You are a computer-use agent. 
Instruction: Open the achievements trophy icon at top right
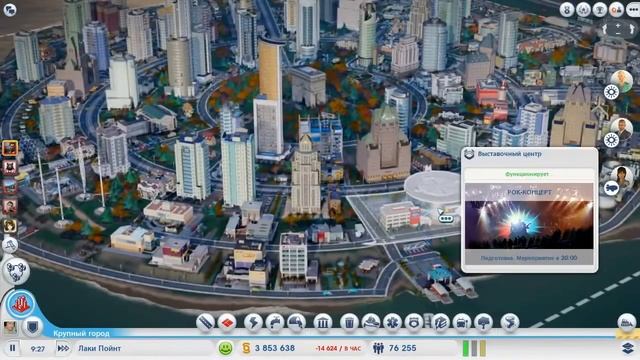(x=600, y=9)
